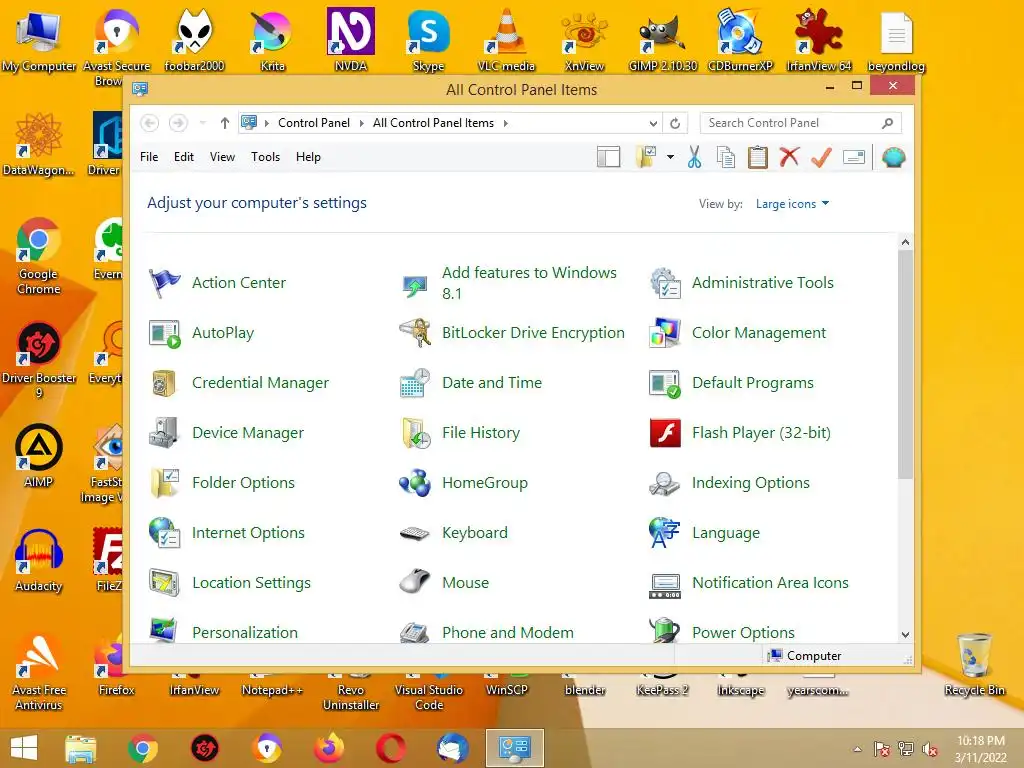This screenshot has height=768, width=1024.
Task: Open the View menu
Action: point(222,157)
